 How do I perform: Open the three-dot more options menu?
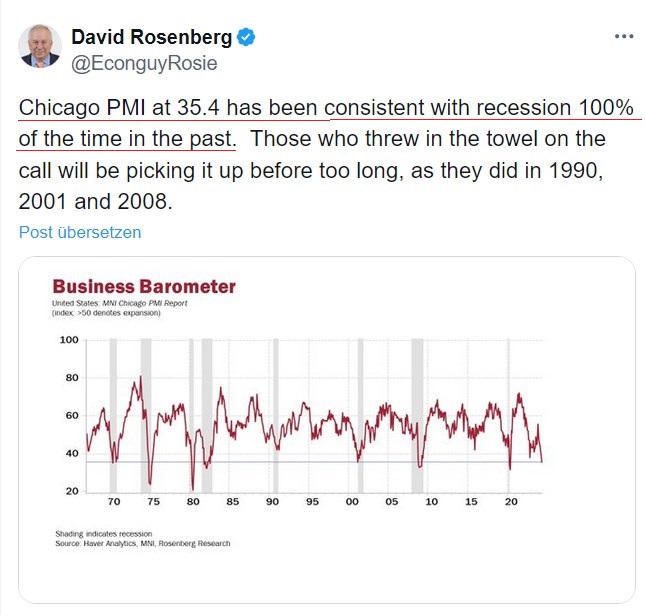[x=623, y=37]
